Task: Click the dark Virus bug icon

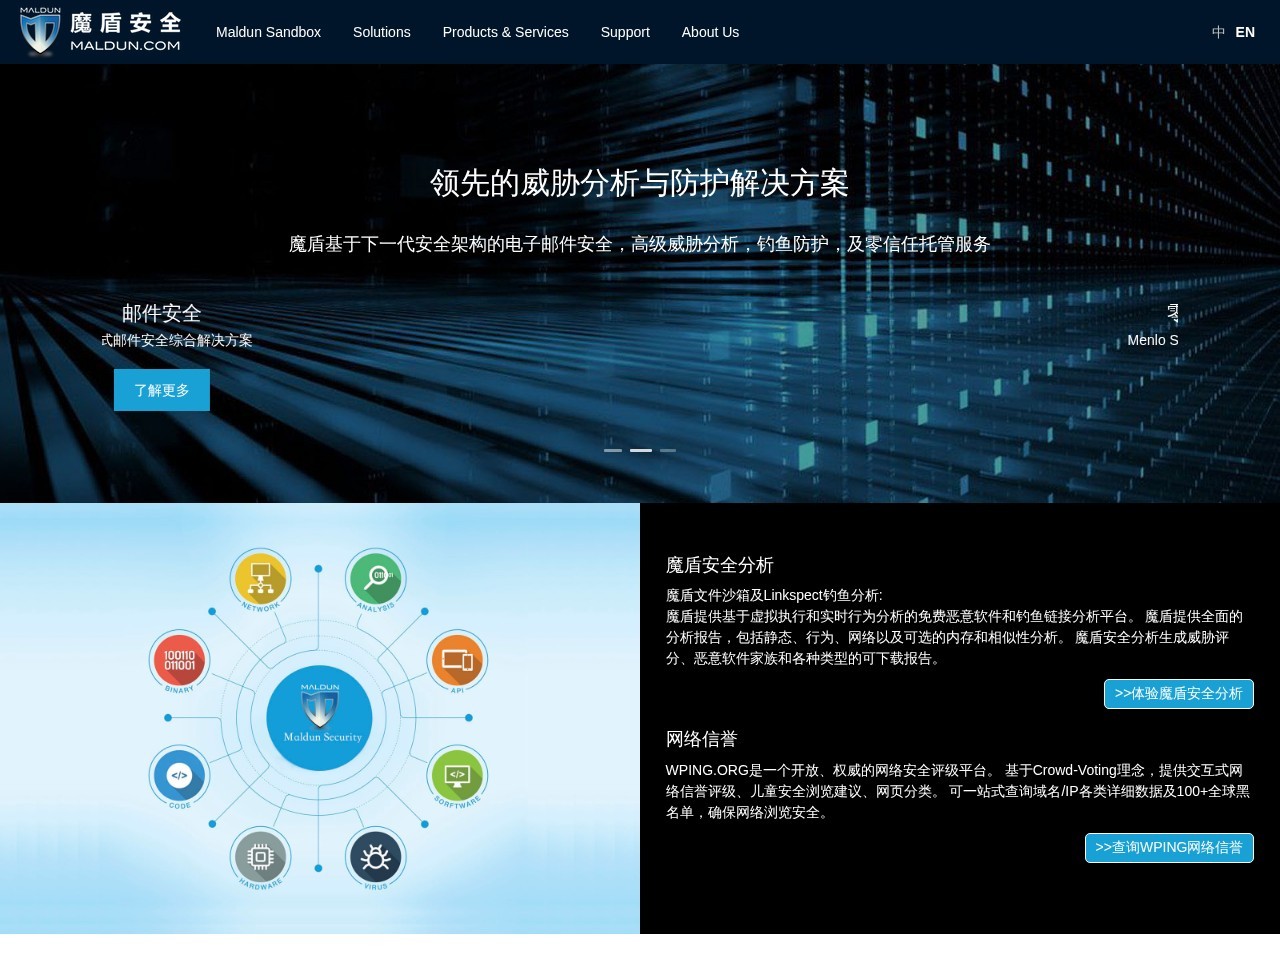Action: [376, 857]
